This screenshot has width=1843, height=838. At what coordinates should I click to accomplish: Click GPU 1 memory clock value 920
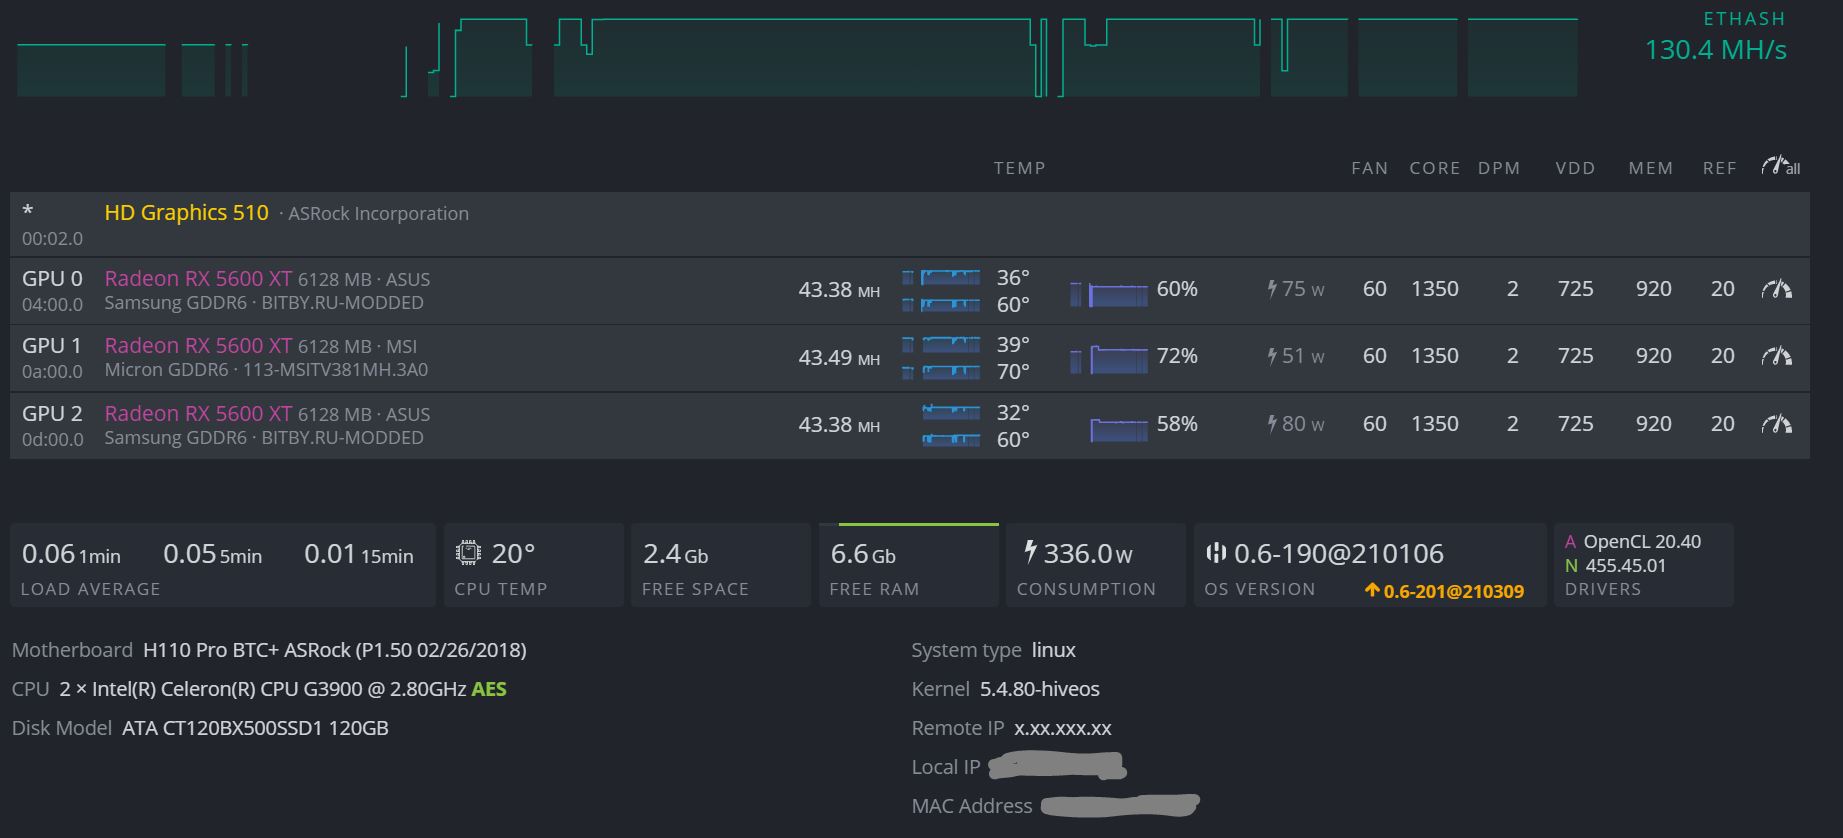pyautogui.click(x=1653, y=356)
